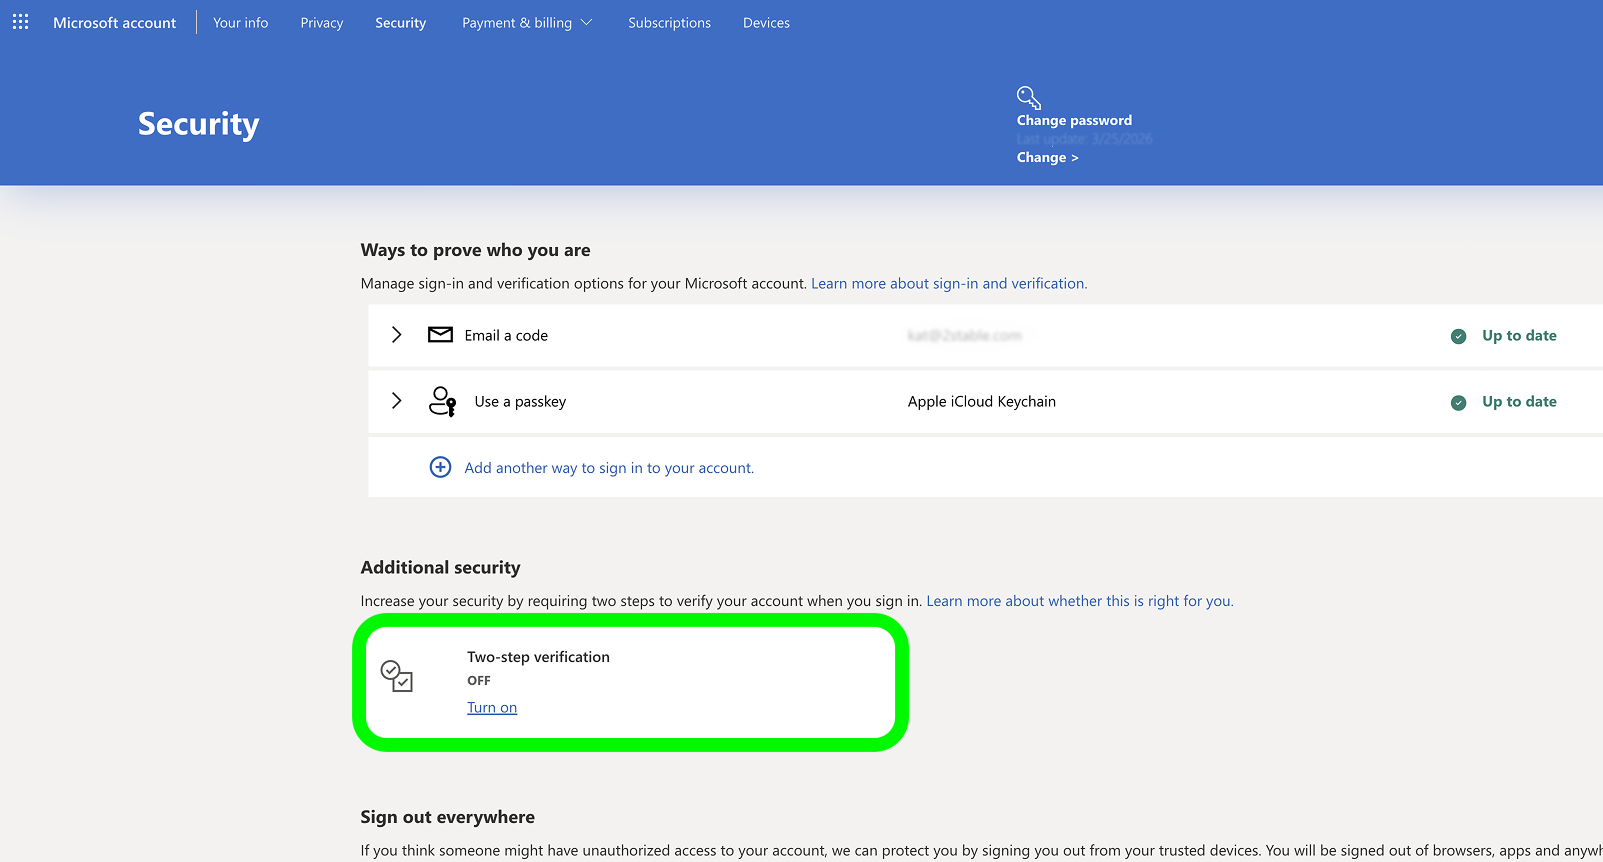
Task: Turn on two-step verification
Action: (492, 707)
